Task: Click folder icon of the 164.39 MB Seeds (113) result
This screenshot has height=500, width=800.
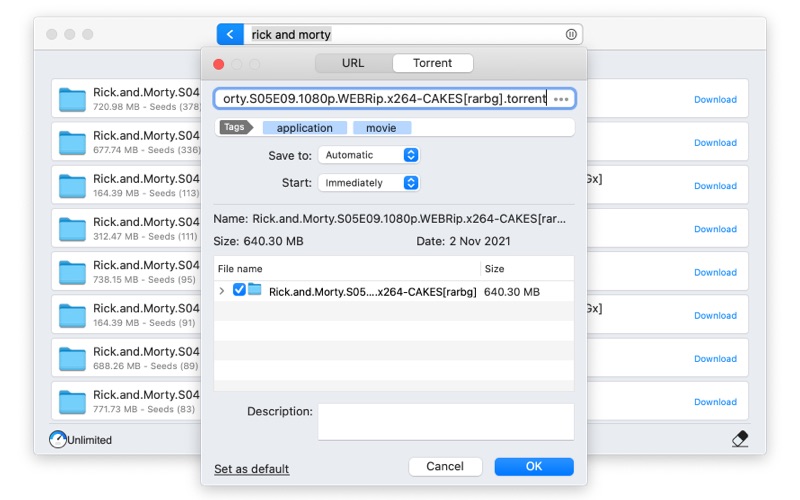Action: 72,186
